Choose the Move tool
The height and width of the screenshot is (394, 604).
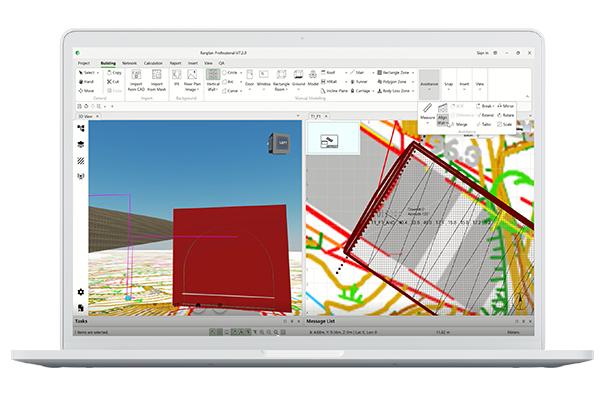(x=86, y=91)
